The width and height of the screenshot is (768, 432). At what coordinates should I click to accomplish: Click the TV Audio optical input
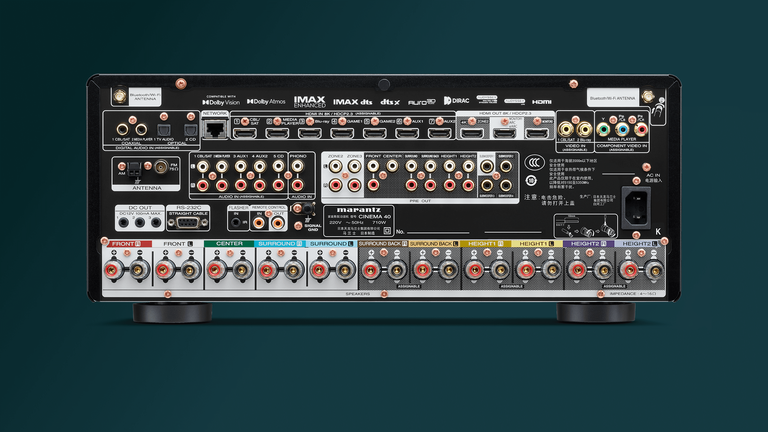pyautogui.click(x=163, y=129)
